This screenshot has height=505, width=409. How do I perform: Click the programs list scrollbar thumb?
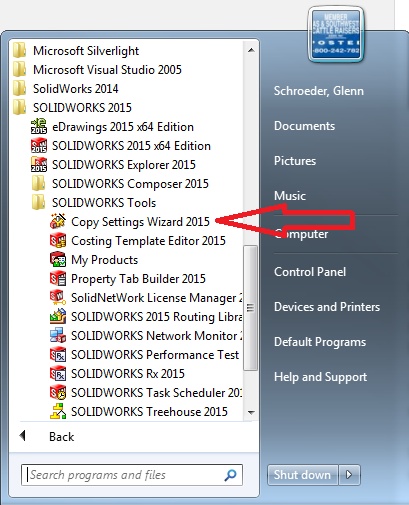coord(250,308)
